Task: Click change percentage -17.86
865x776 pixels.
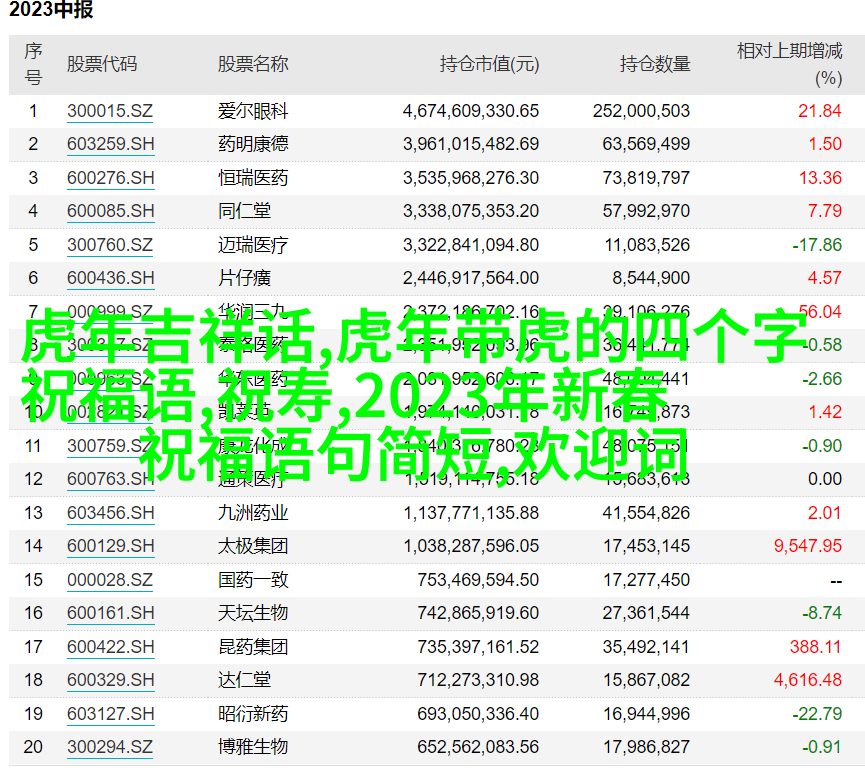Action: pyautogui.click(x=817, y=245)
